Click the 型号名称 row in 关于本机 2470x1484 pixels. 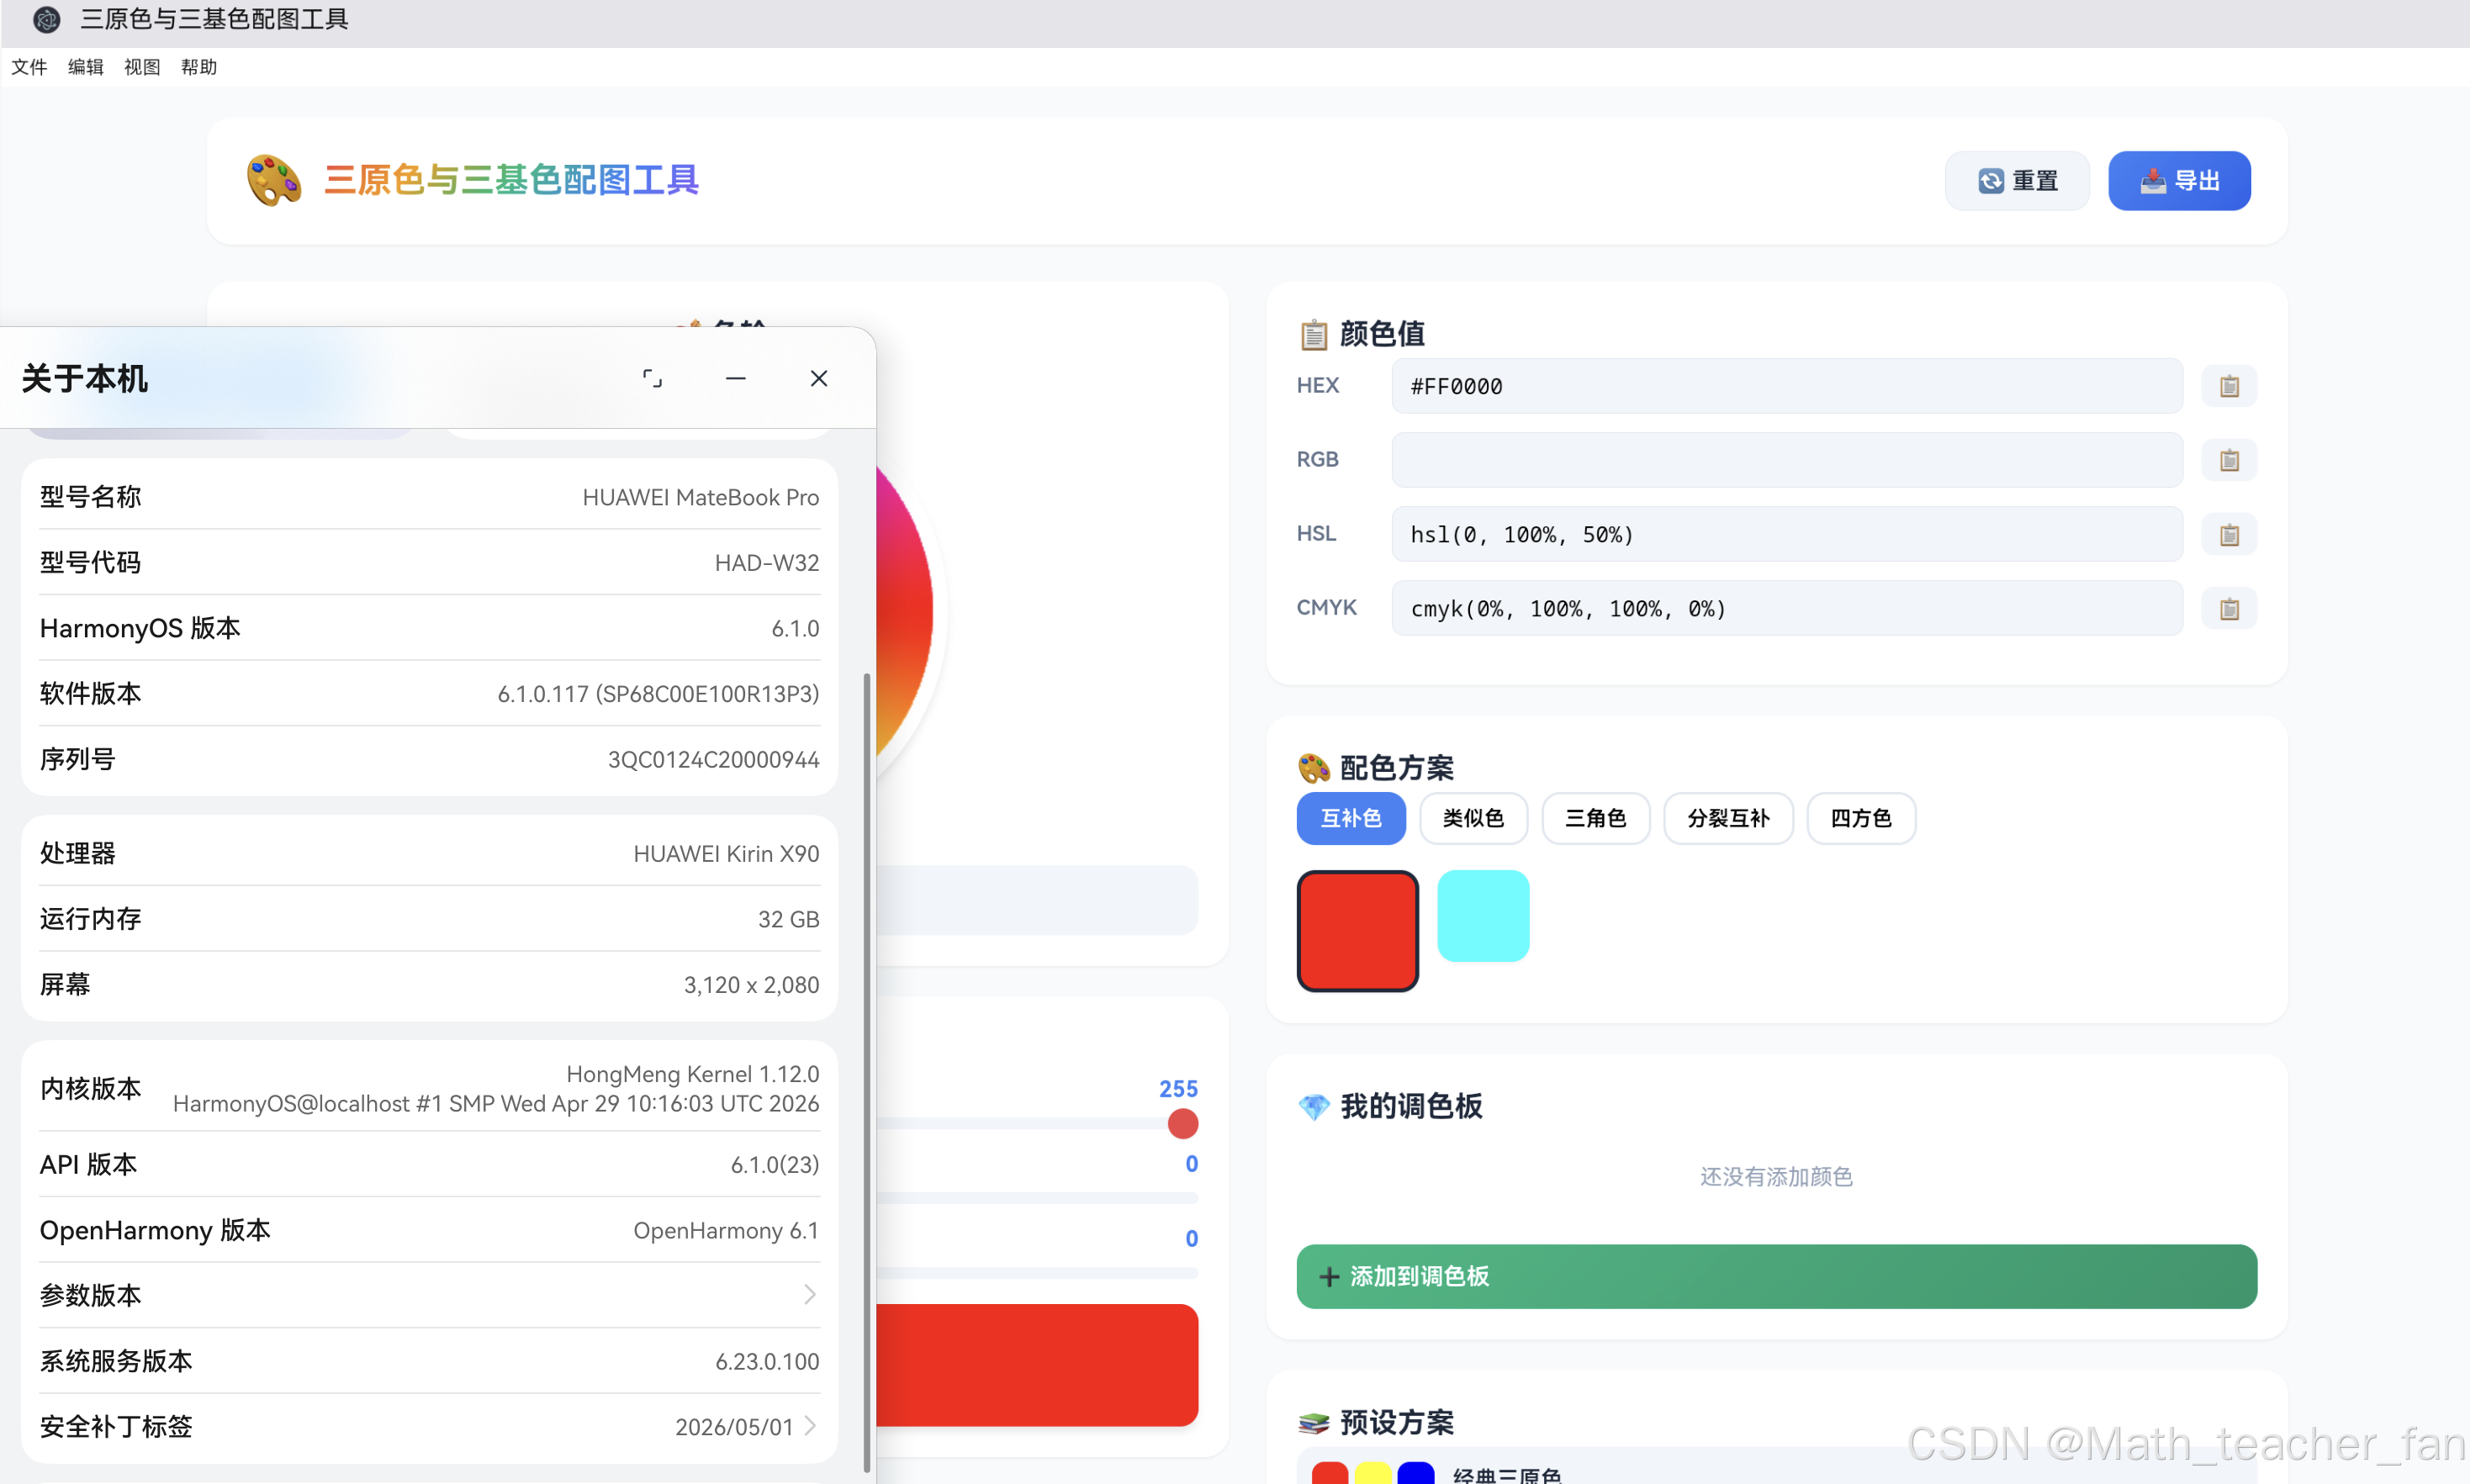click(x=429, y=497)
